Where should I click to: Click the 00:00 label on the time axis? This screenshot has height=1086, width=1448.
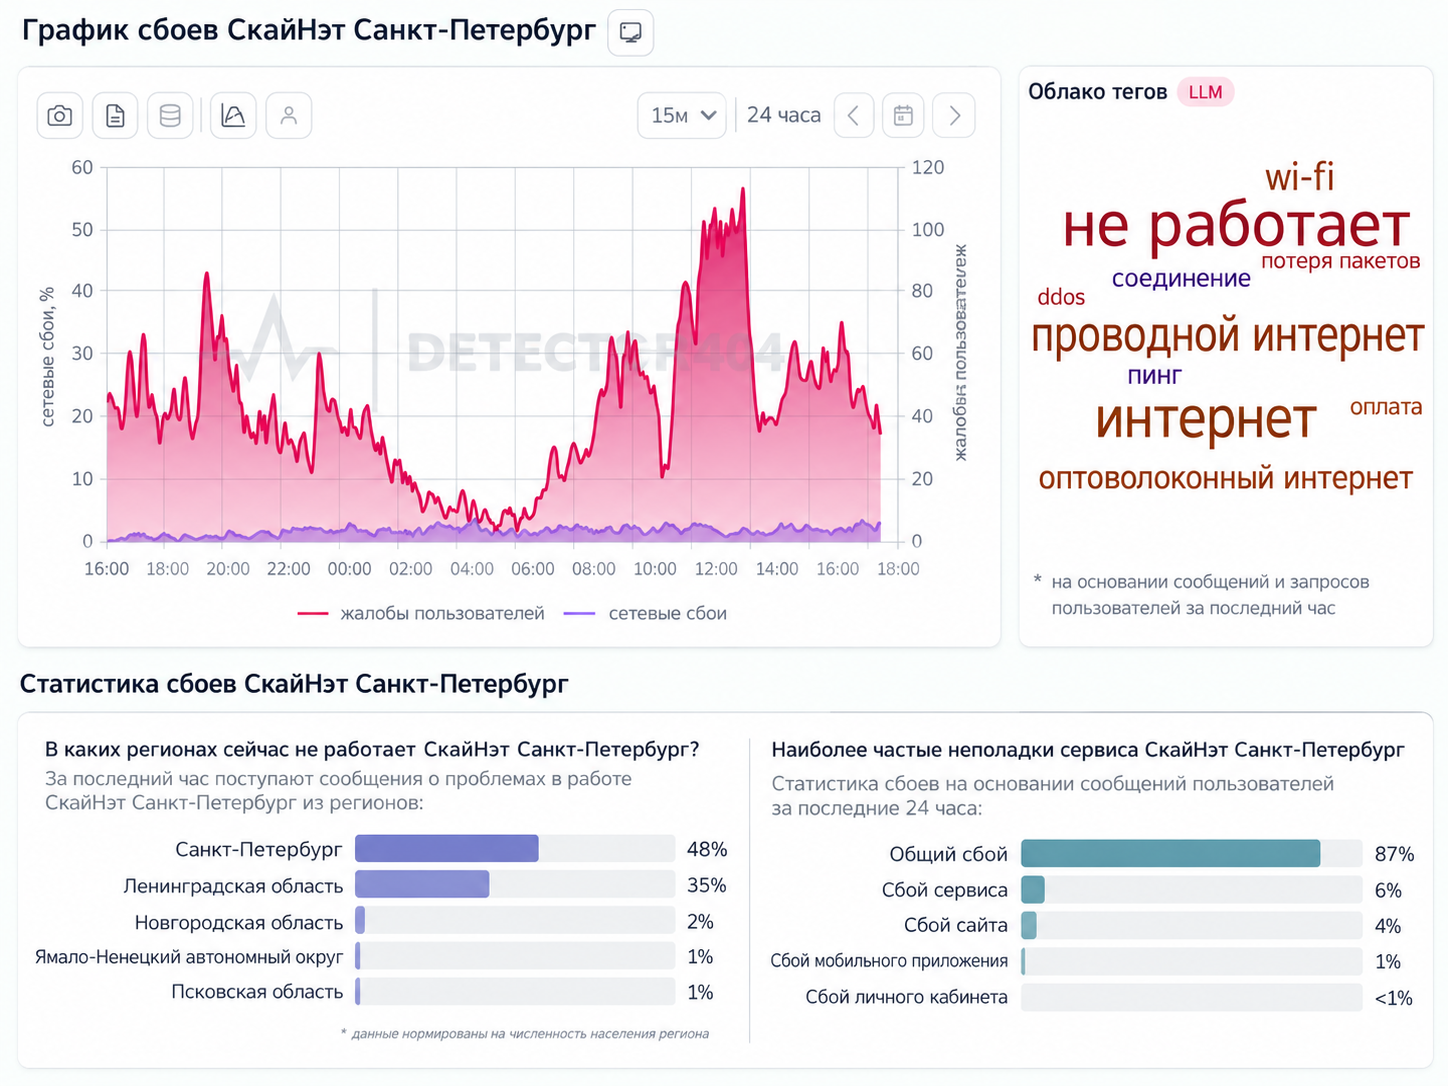(x=350, y=569)
